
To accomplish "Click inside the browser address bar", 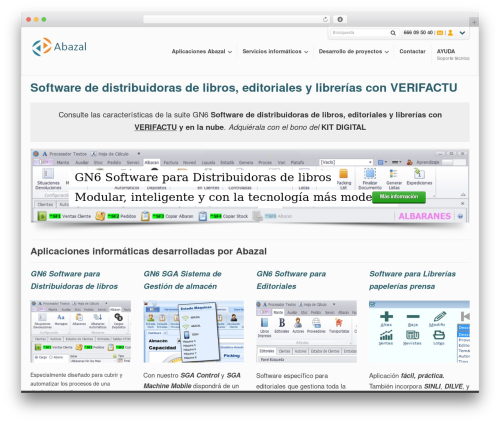I will tap(237, 19).
